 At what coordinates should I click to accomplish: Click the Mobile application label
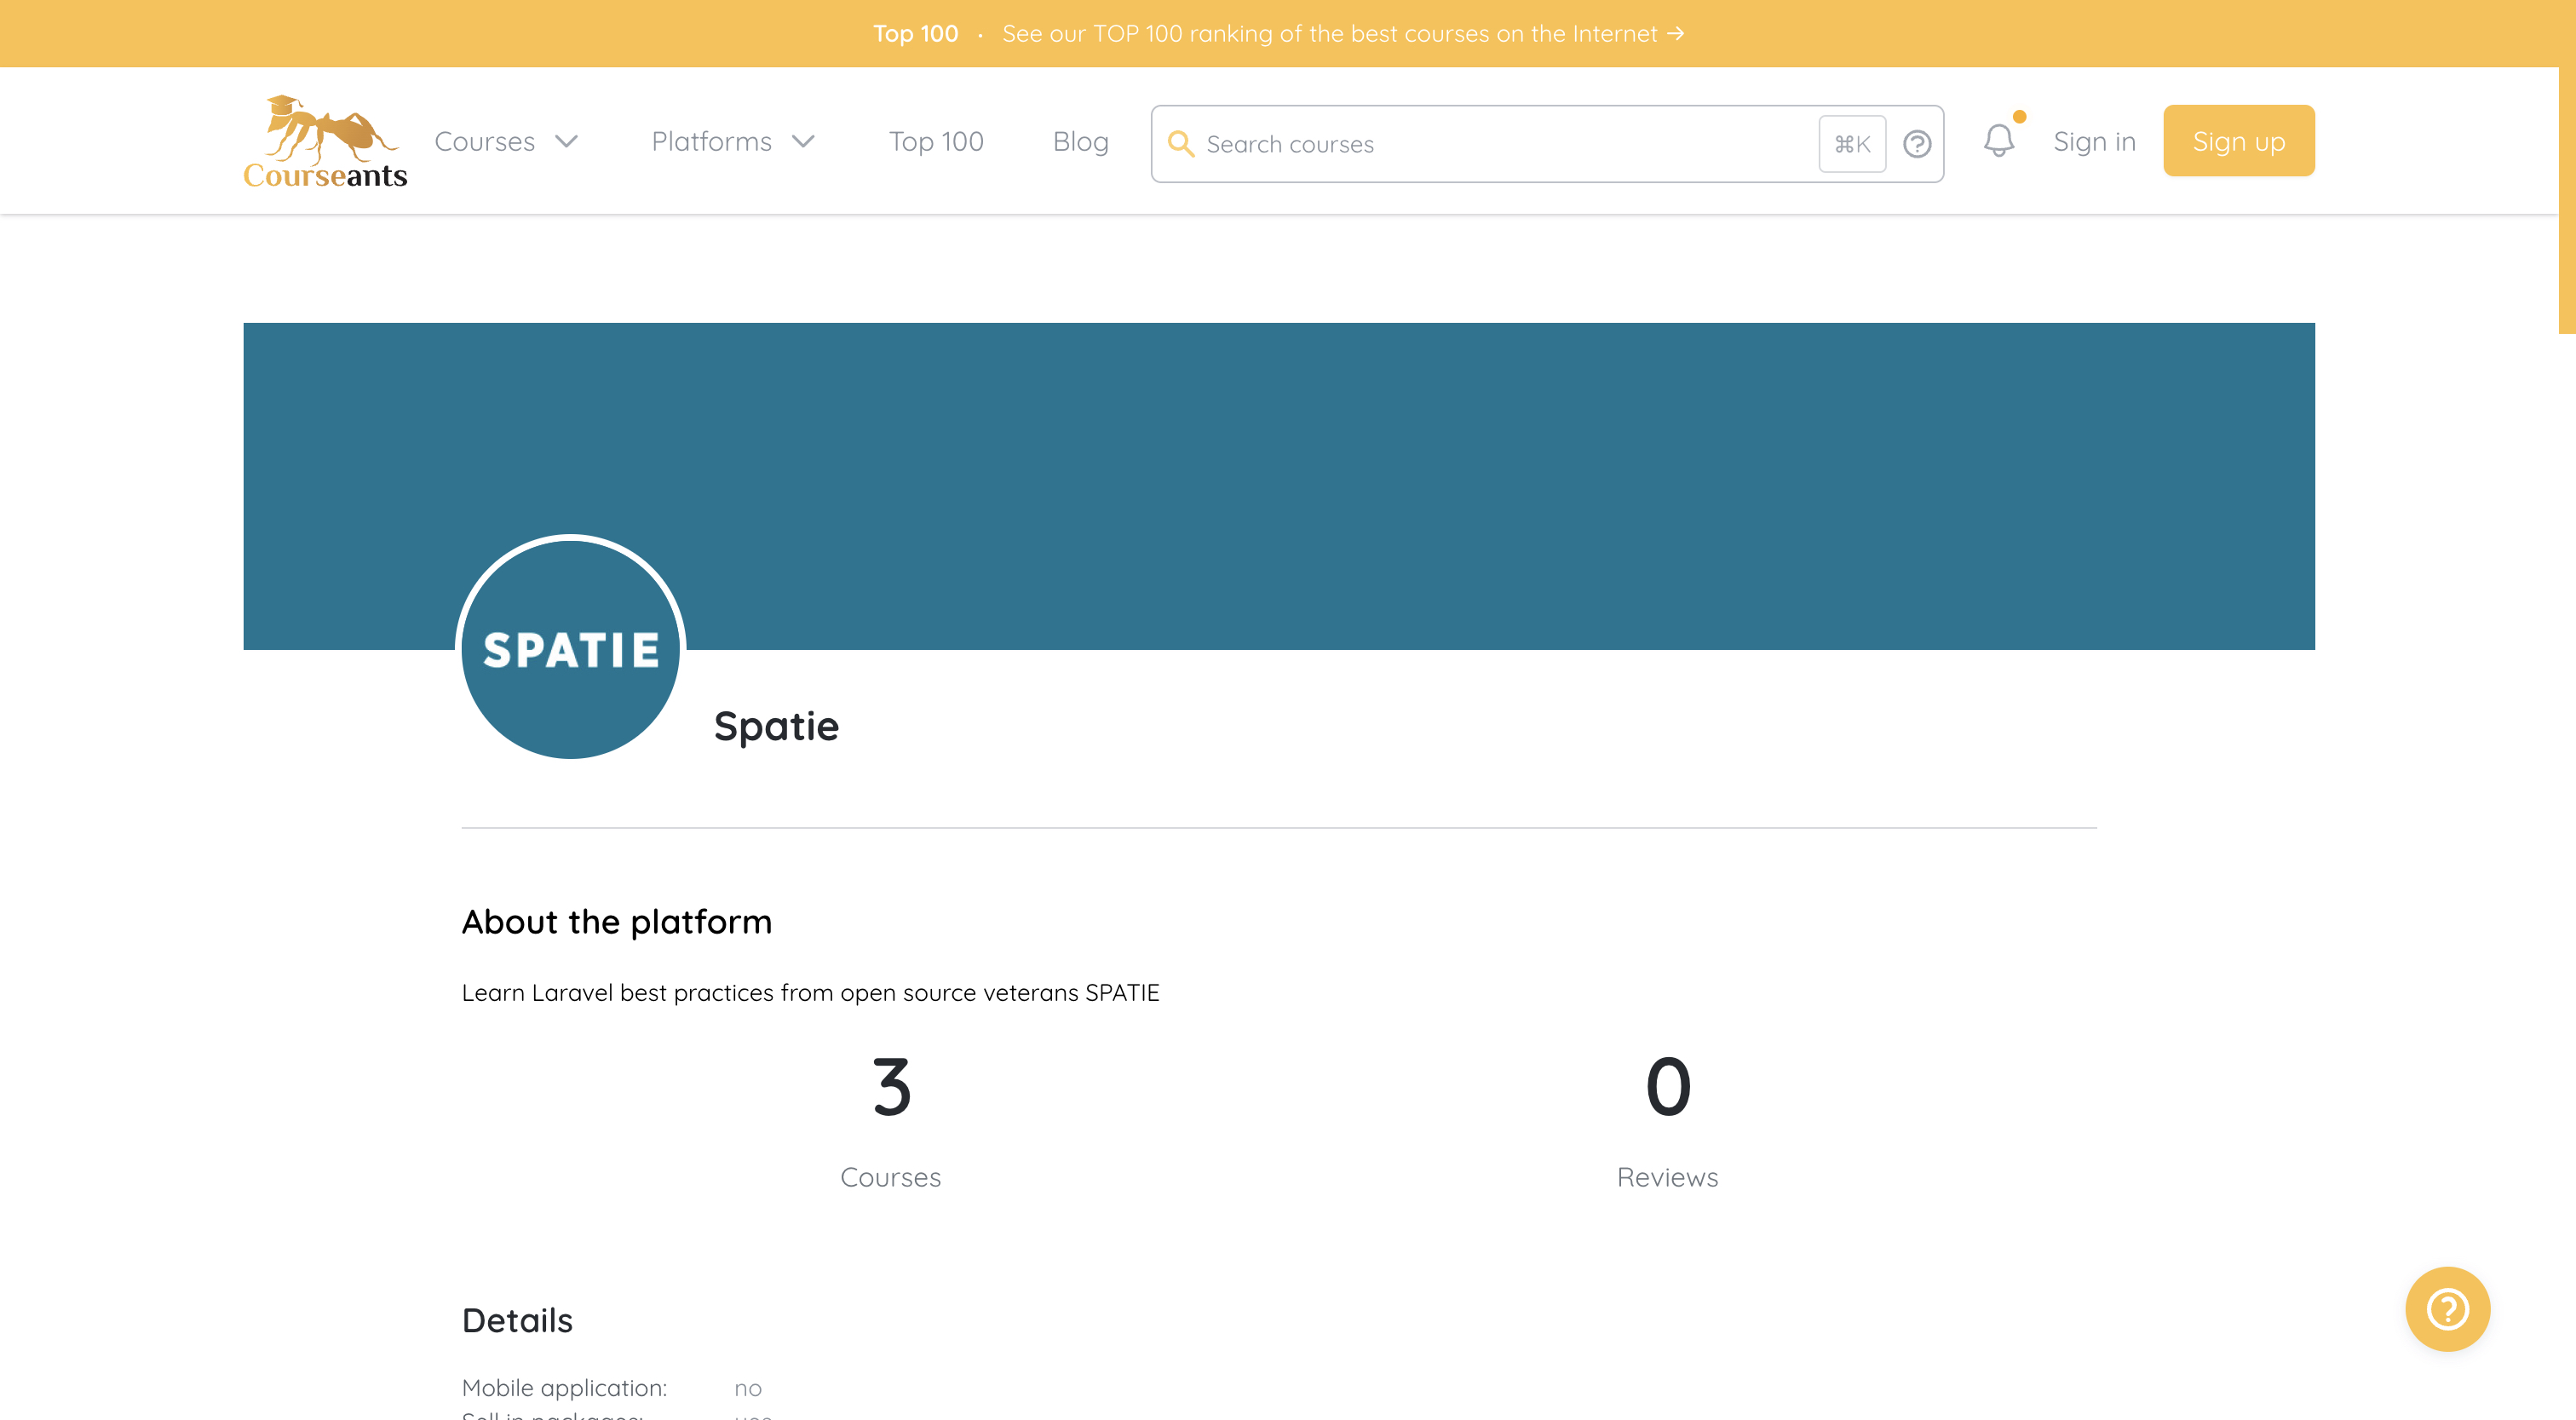tap(564, 1388)
